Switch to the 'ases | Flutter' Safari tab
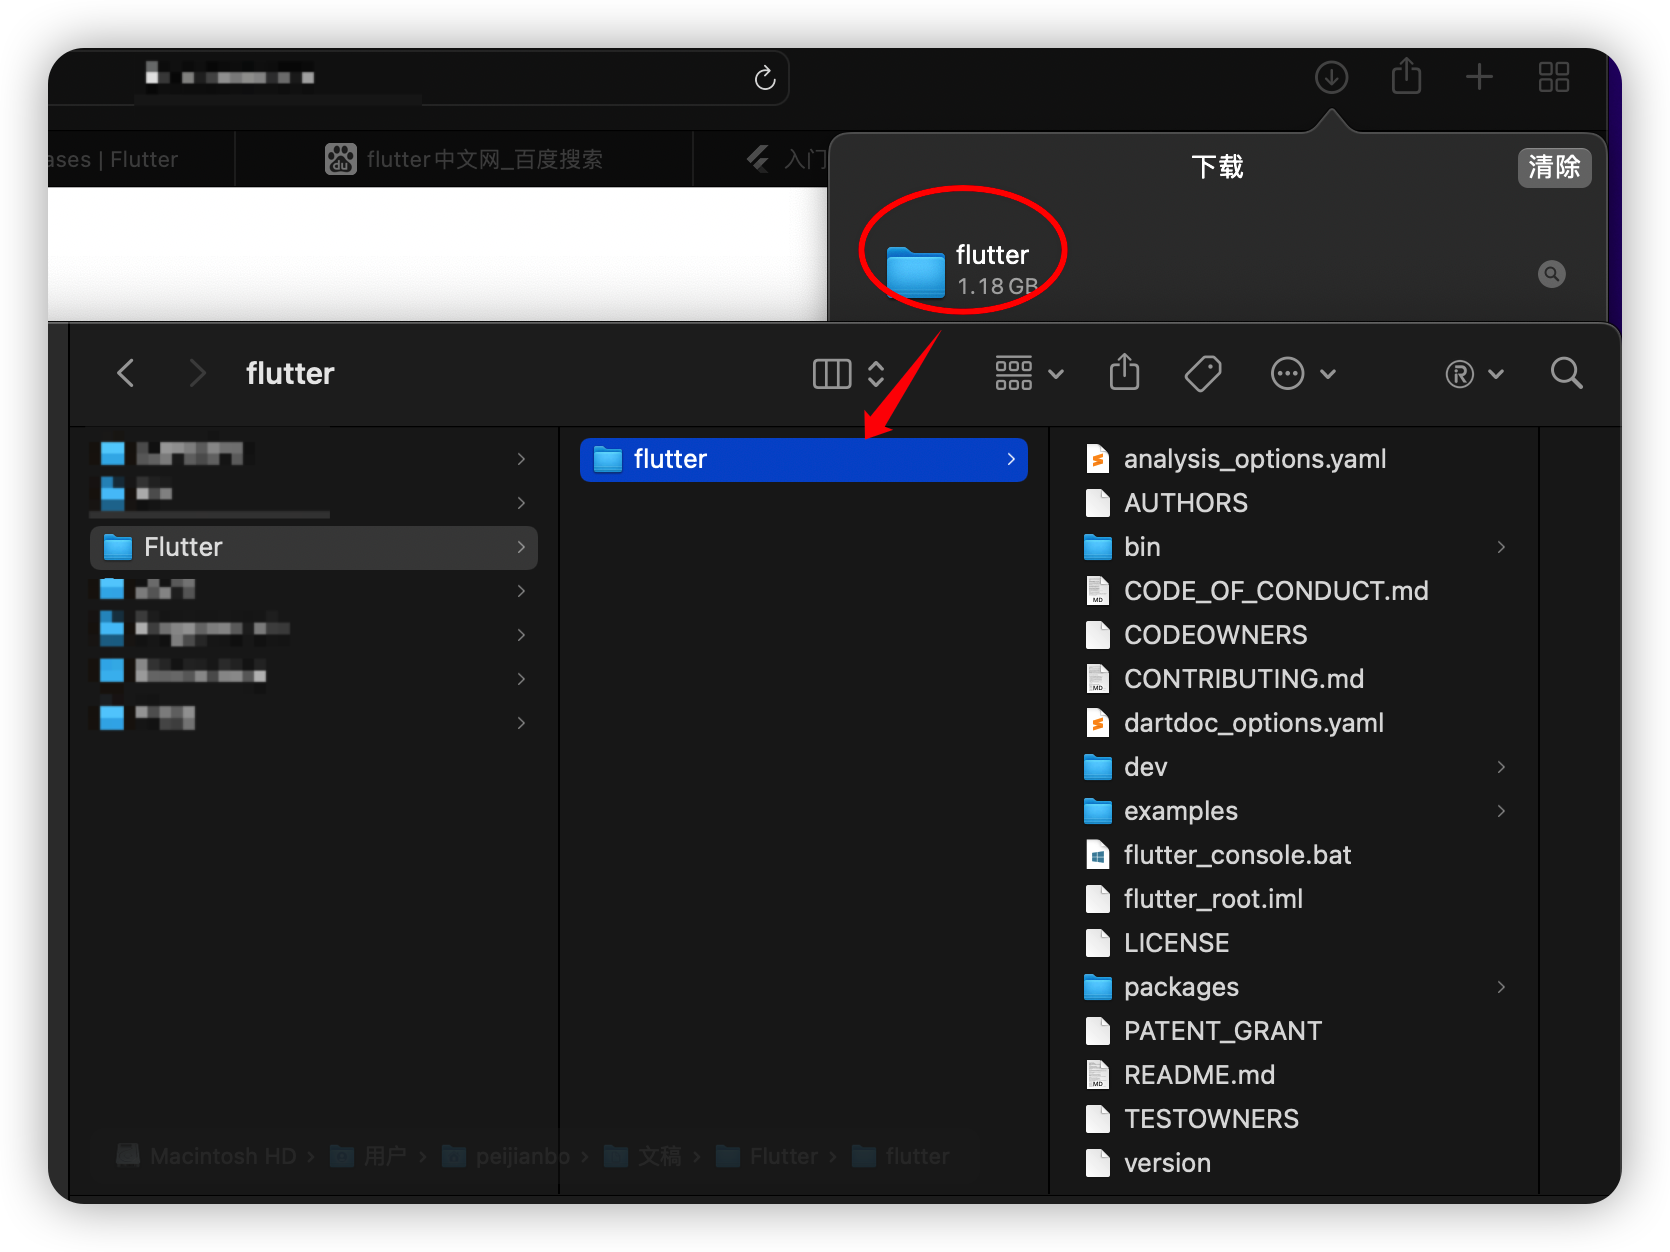1670x1252 pixels. click(x=140, y=159)
